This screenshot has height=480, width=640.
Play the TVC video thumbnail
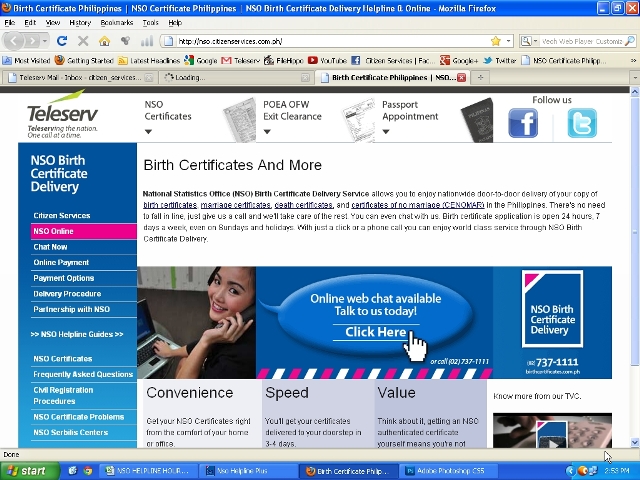click(x=552, y=431)
